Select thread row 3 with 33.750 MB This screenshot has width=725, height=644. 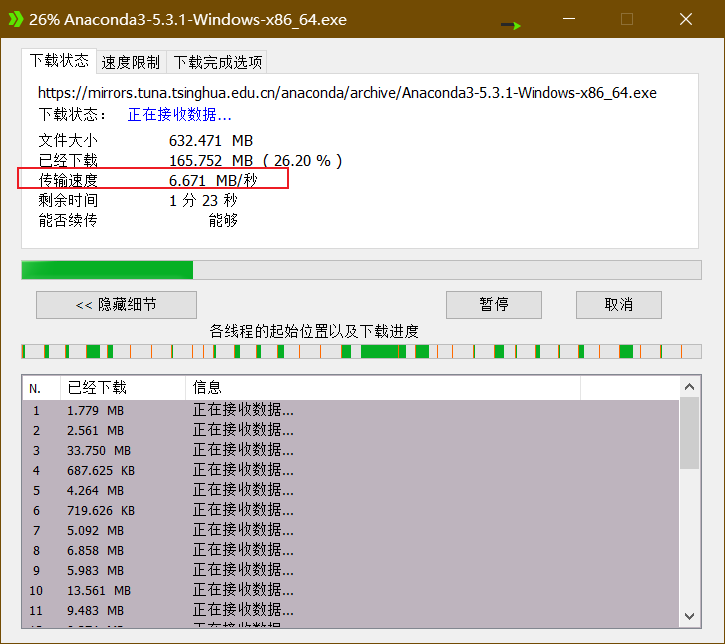coord(350,450)
